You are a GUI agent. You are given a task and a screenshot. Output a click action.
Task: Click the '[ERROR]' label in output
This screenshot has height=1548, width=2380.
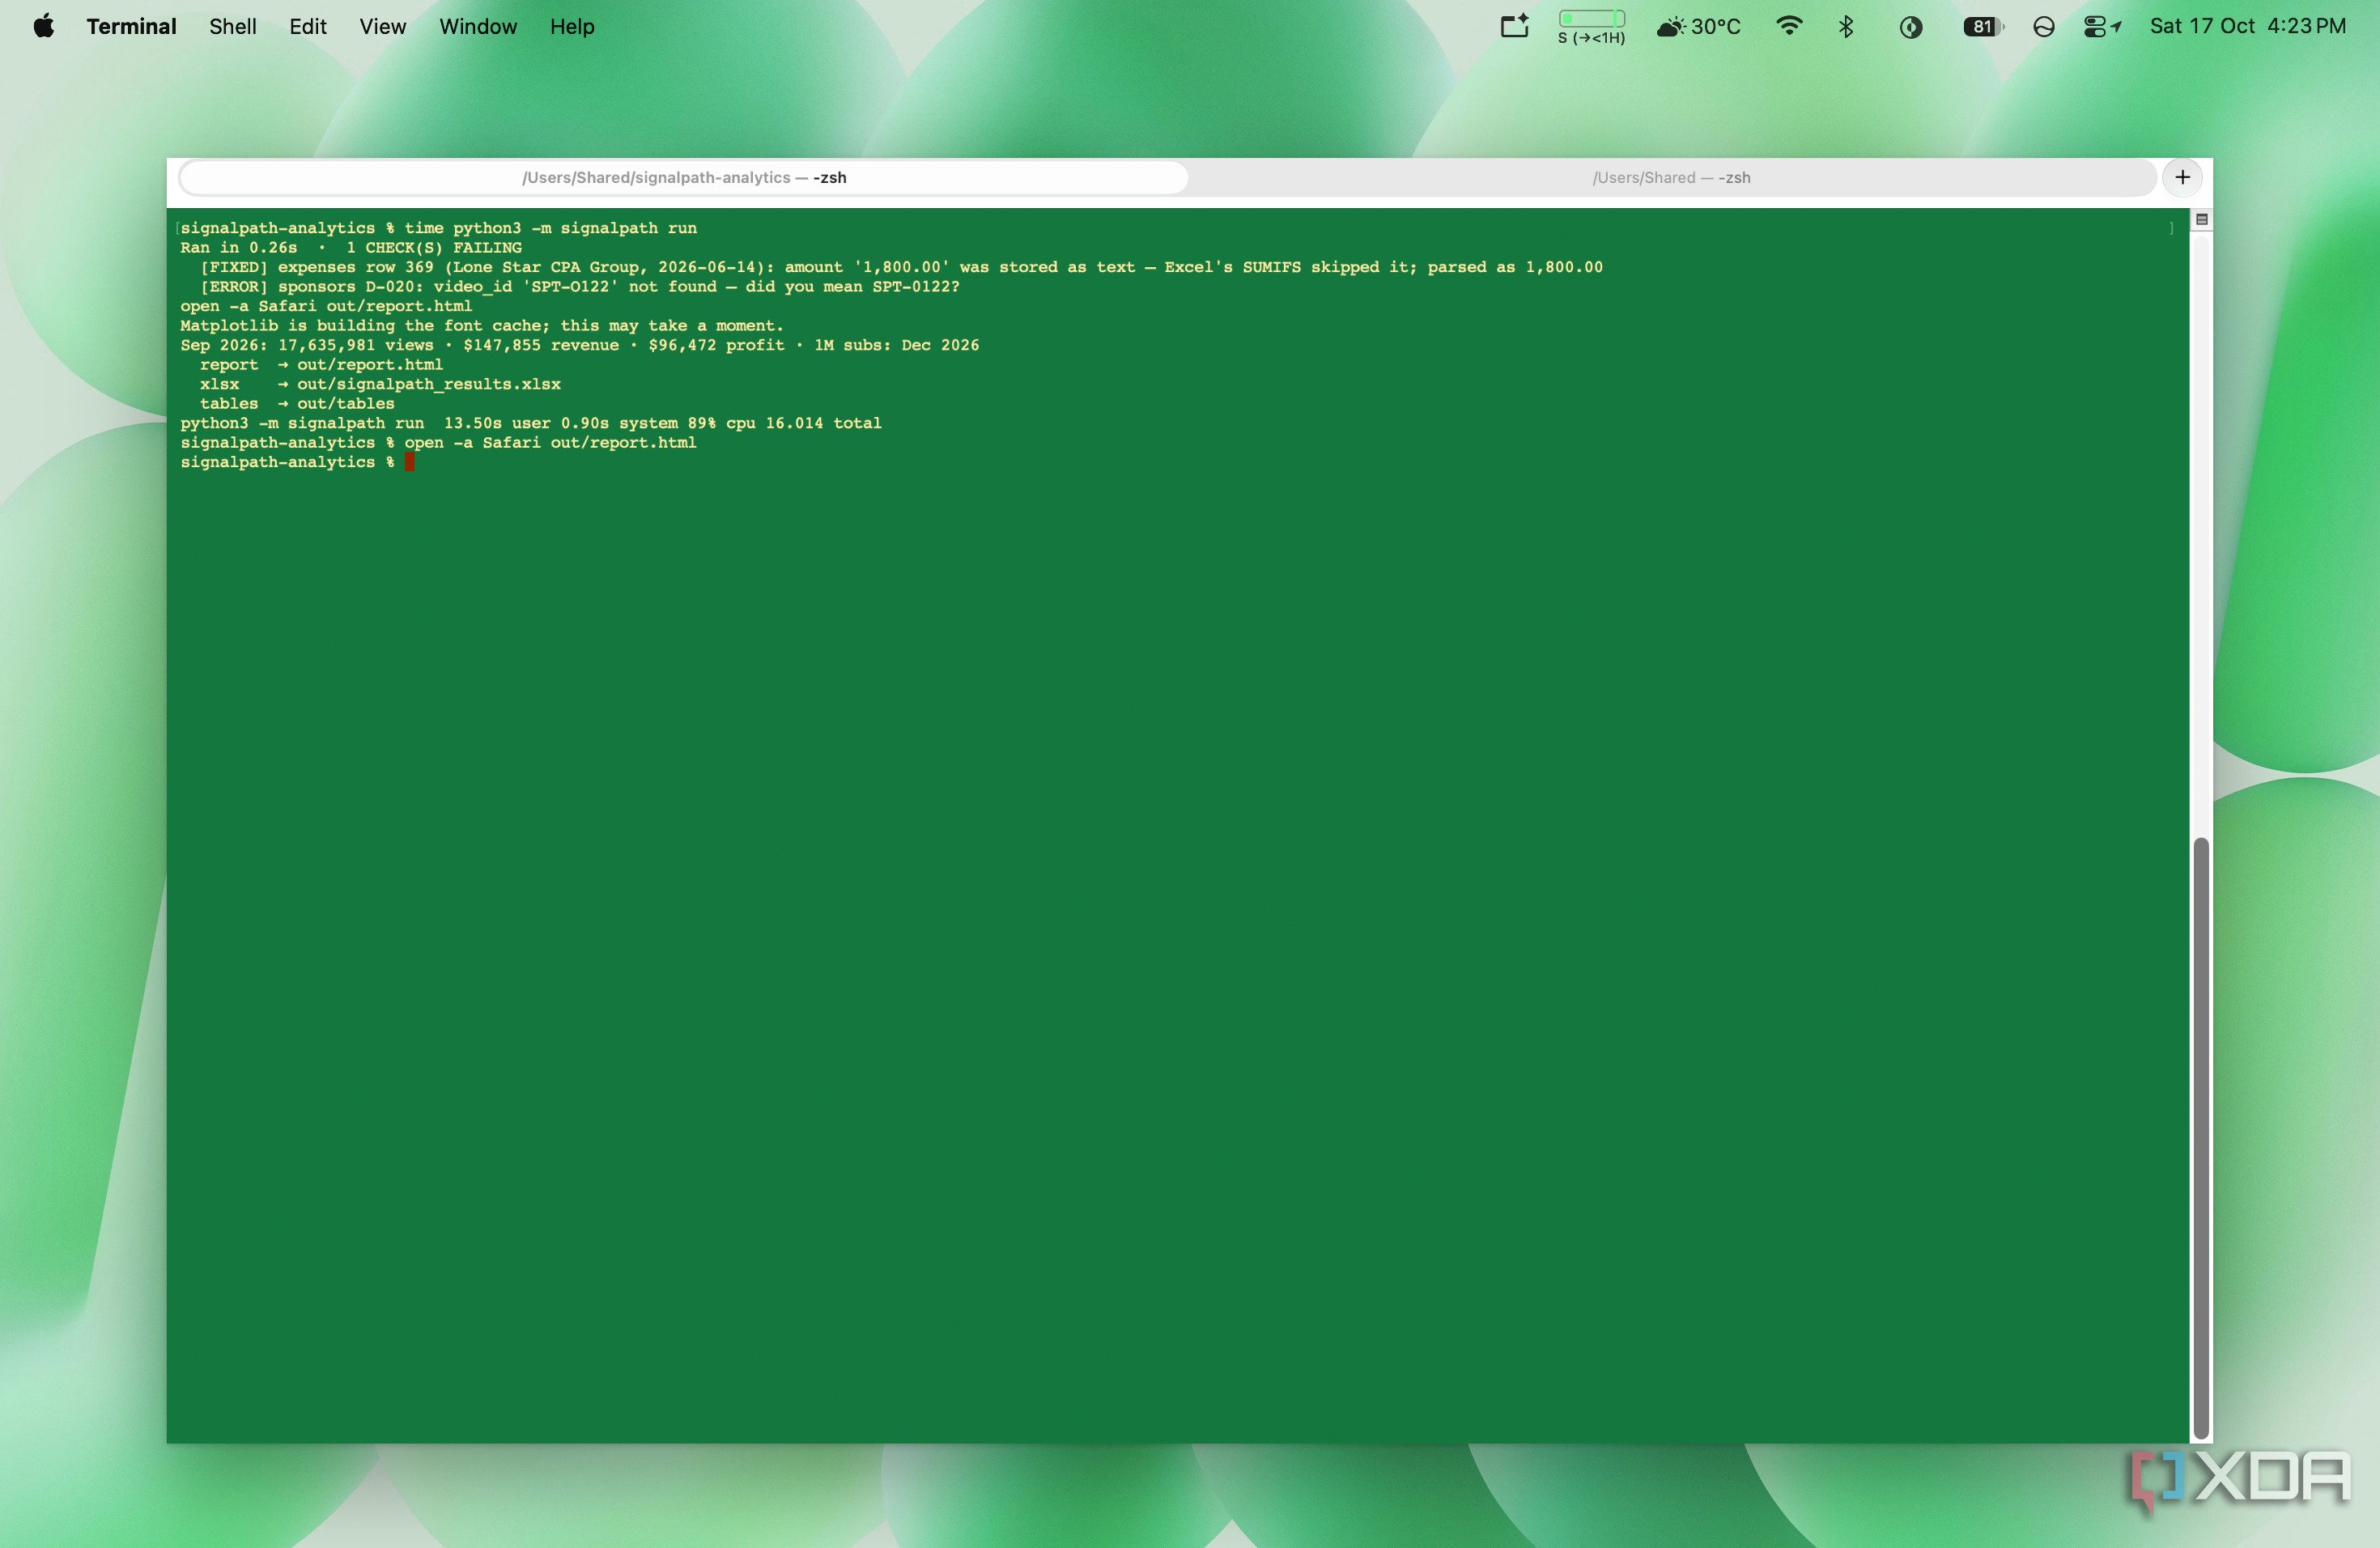[x=234, y=286]
